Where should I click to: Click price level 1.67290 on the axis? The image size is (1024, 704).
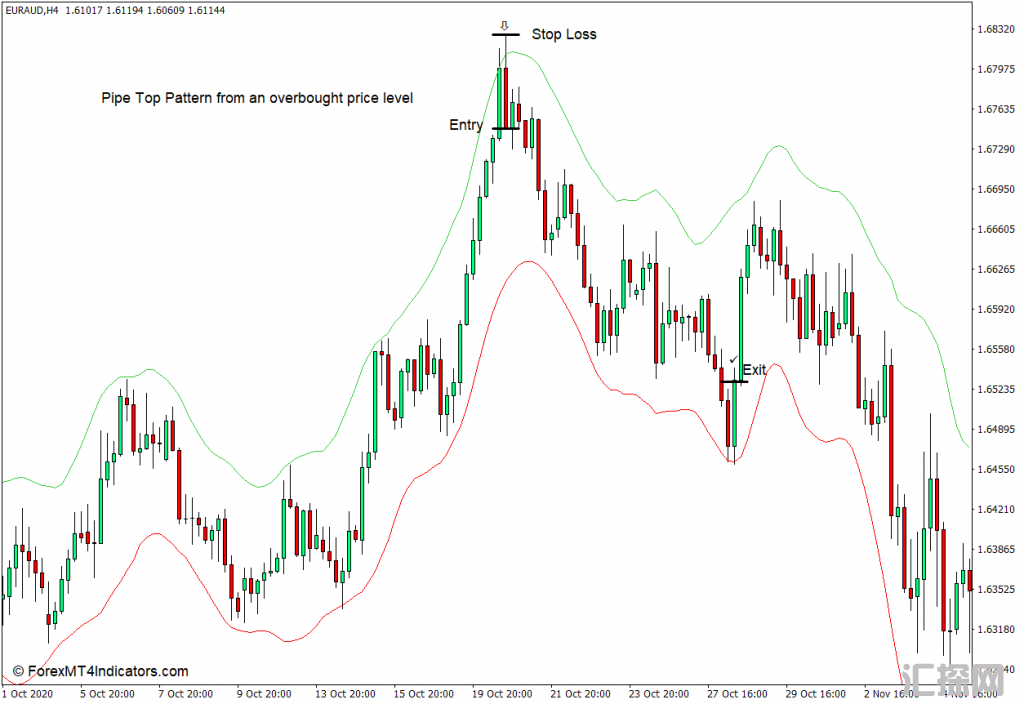point(996,149)
